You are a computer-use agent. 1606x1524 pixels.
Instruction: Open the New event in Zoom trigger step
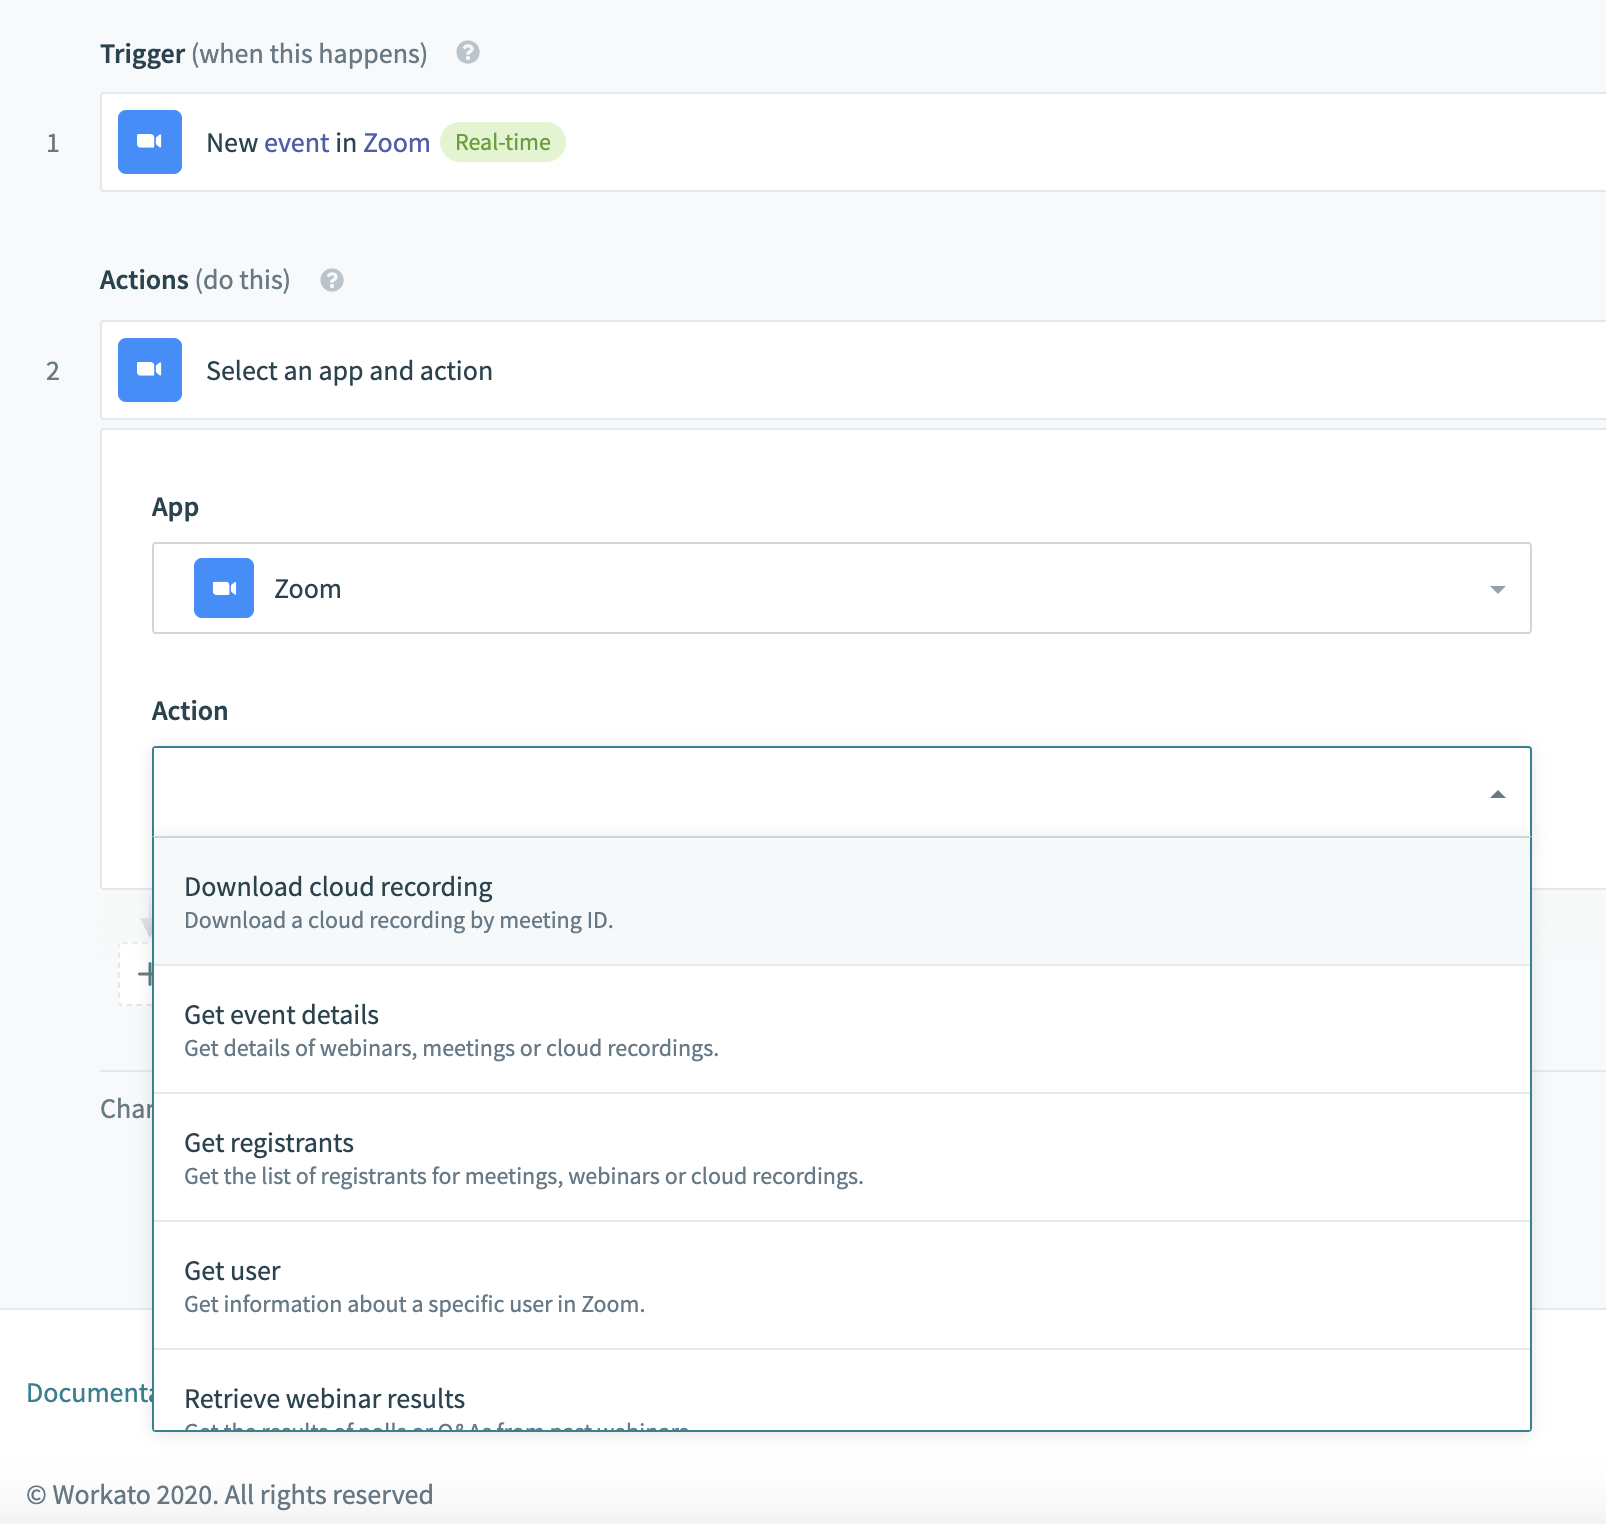[x=853, y=142]
